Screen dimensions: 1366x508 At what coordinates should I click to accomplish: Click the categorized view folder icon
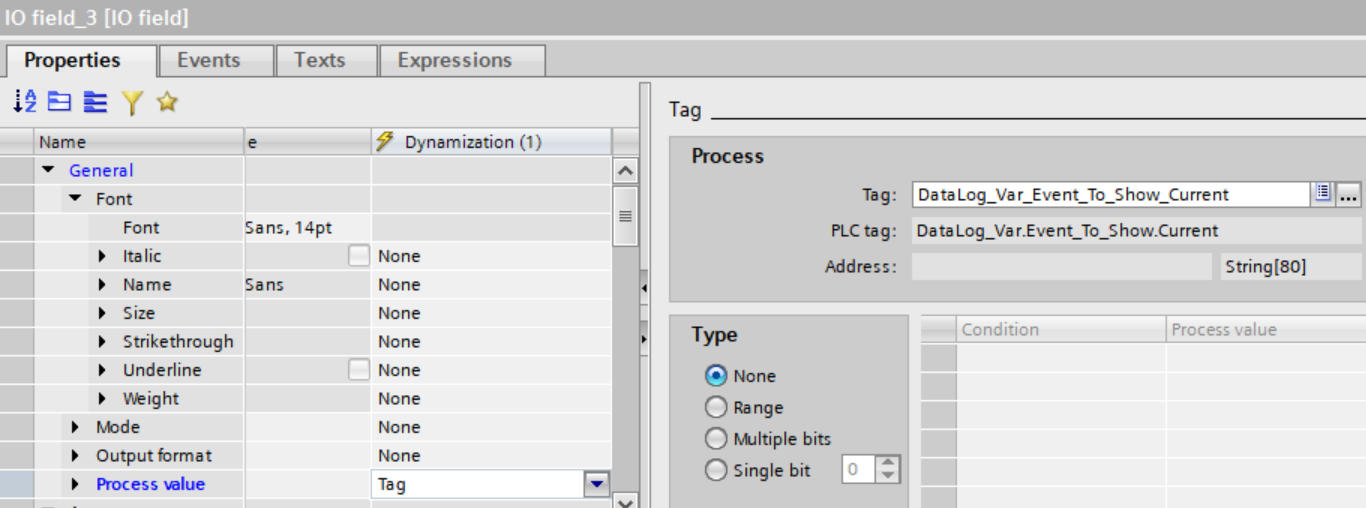tap(60, 101)
